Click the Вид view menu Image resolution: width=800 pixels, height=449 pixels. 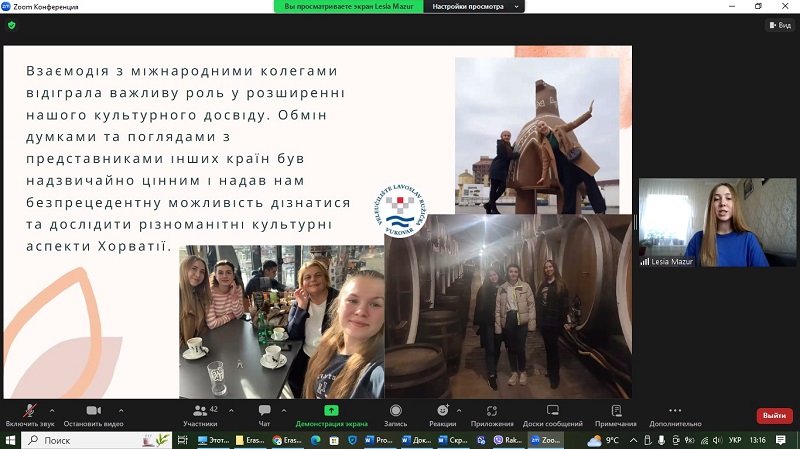(779, 25)
